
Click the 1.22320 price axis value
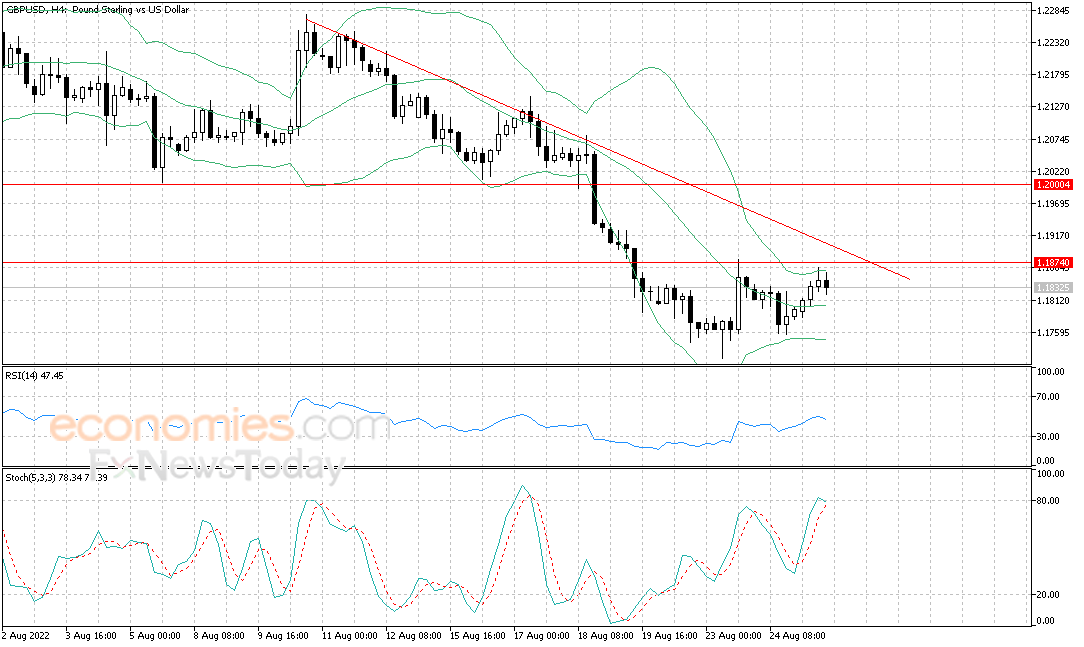tap(1054, 42)
